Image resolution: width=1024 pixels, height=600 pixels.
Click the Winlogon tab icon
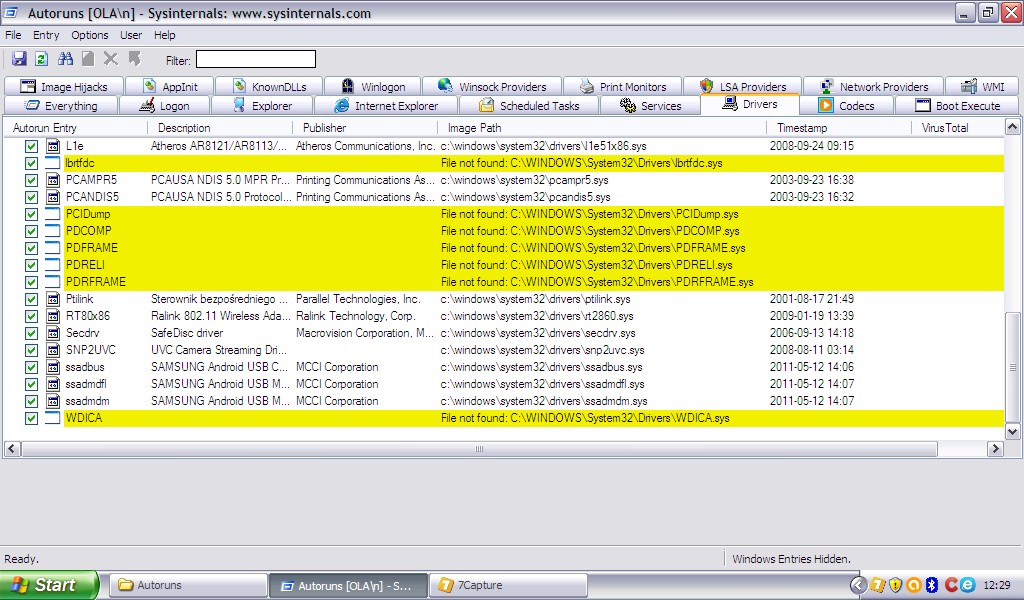347,86
